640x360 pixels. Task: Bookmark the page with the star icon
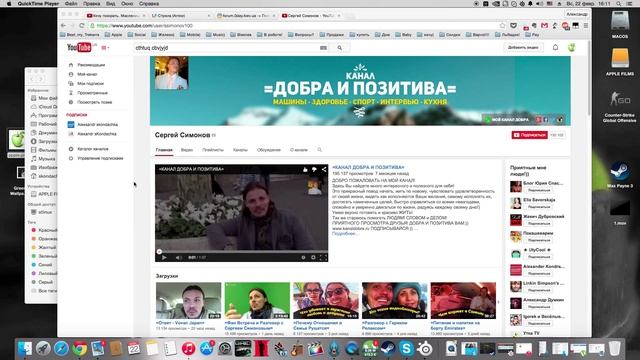(x=502, y=25)
